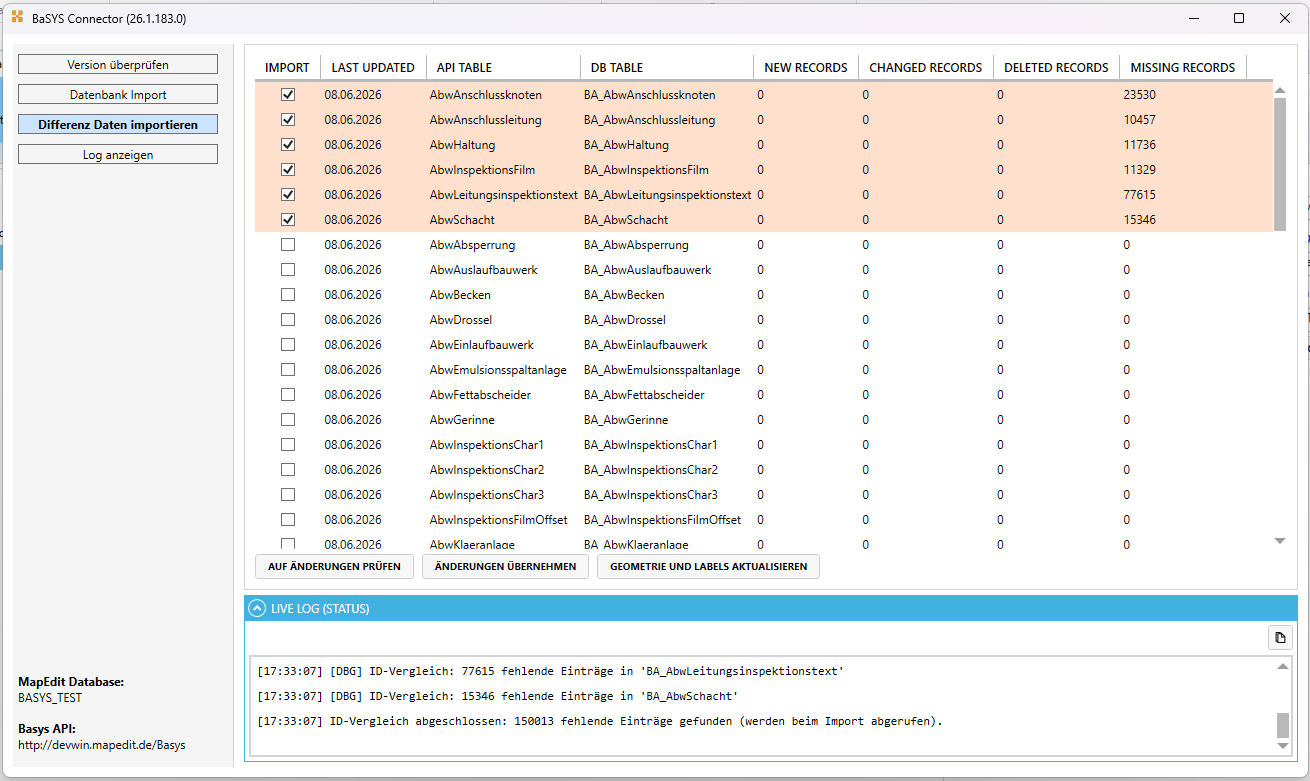Maximize the BaSYS Connector window
This screenshot has width=1310, height=781.
[1239, 18]
